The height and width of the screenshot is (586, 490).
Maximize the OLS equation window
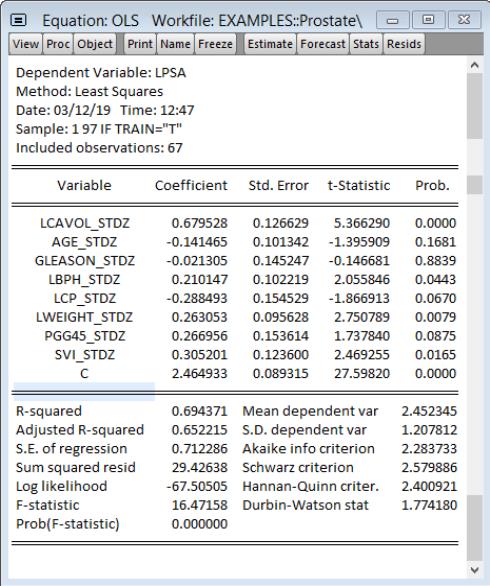(x=428, y=20)
